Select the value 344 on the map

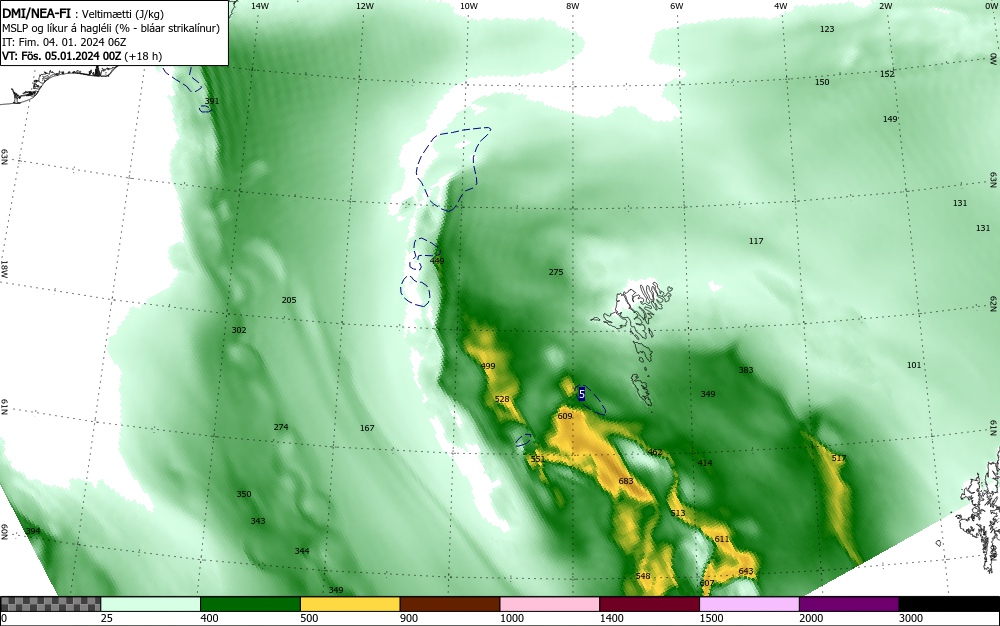(x=302, y=551)
